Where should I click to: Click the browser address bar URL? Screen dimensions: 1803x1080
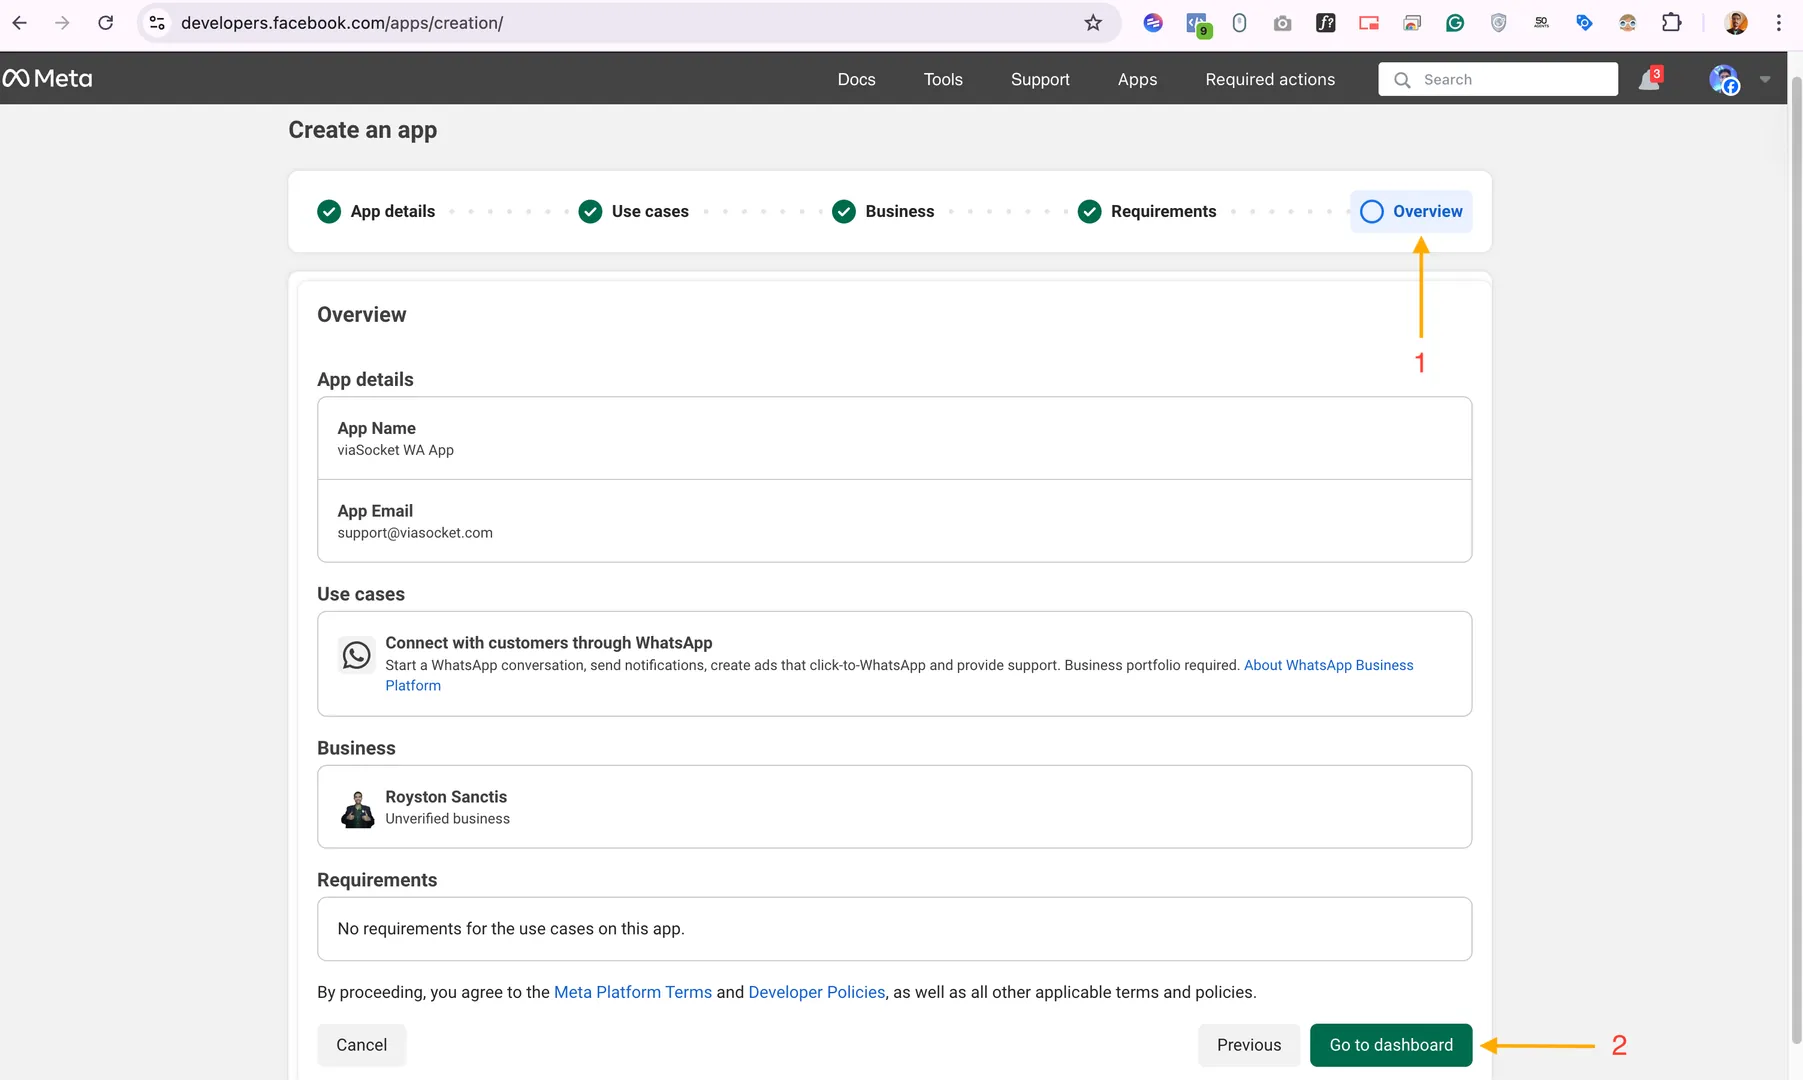pyautogui.click(x=342, y=22)
